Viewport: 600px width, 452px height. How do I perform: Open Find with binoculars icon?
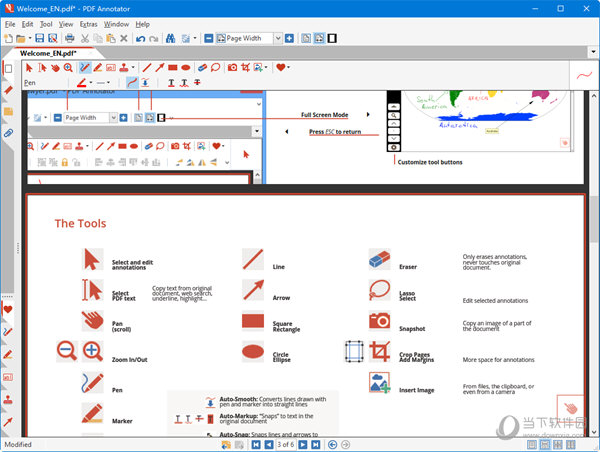(170, 38)
